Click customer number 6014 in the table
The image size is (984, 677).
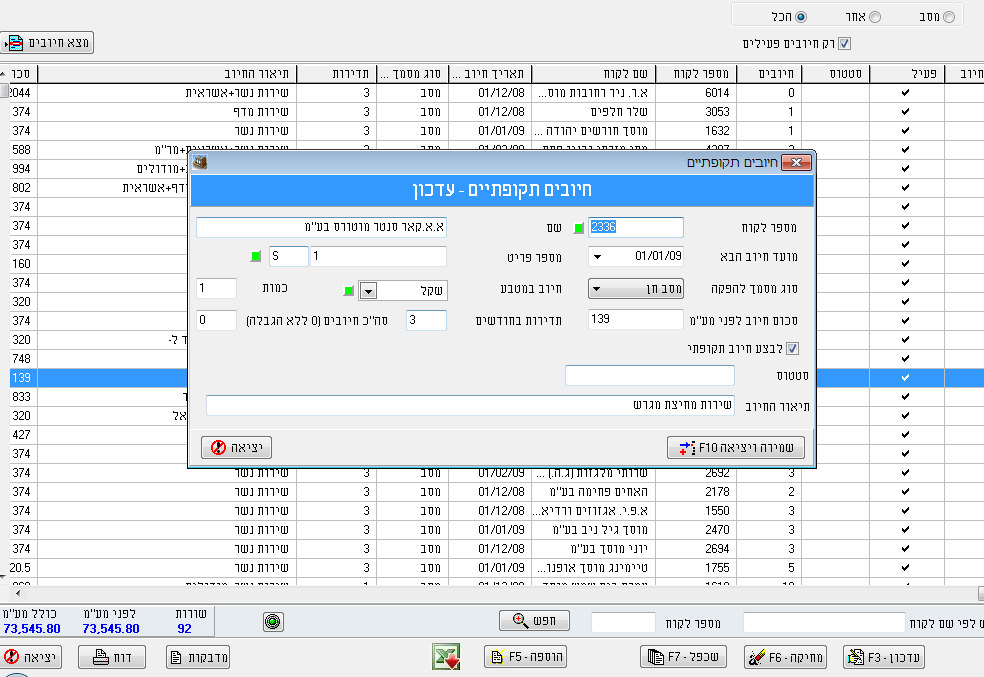[x=717, y=93]
